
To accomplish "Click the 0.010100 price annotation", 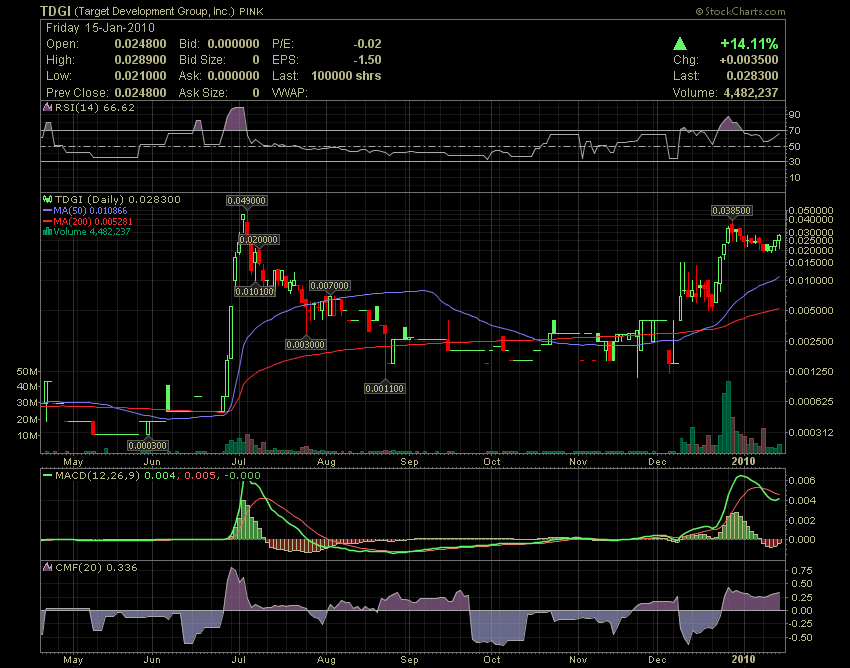I will pyautogui.click(x=254, y=292).
